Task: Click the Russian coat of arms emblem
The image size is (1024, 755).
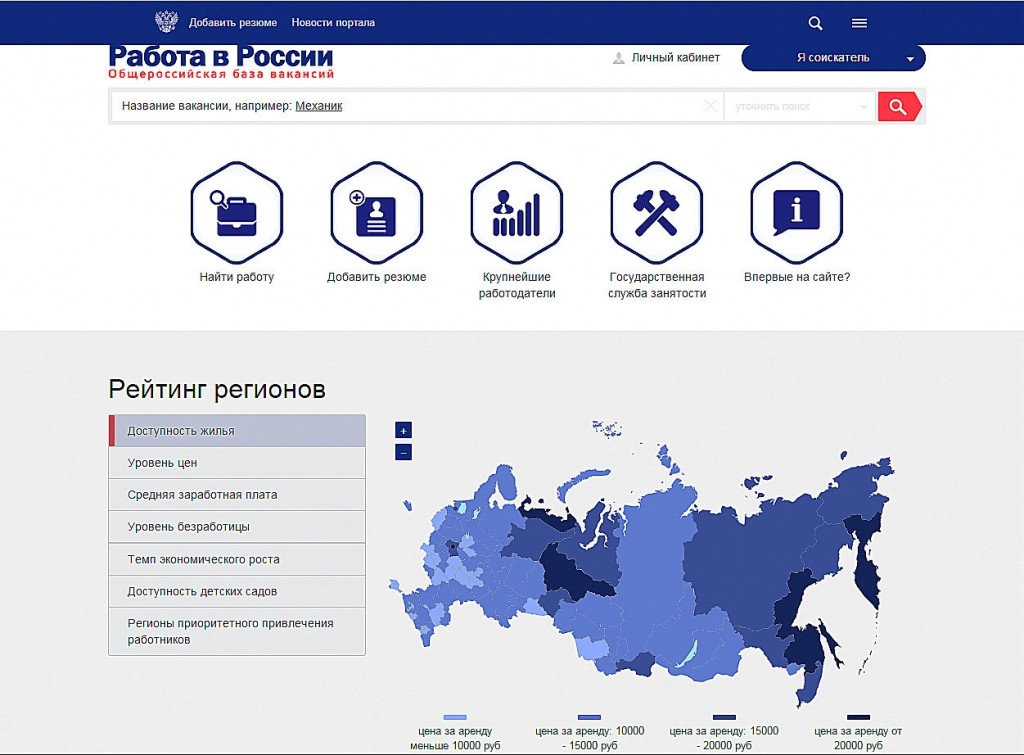Action: (166, 22)
